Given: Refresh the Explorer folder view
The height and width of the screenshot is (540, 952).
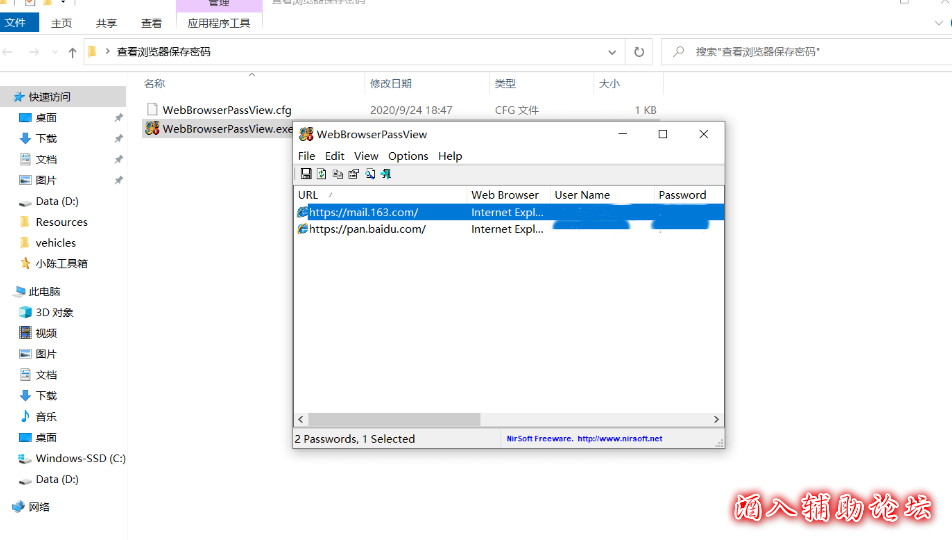Looking at the screenshot, I should (639, 52).
